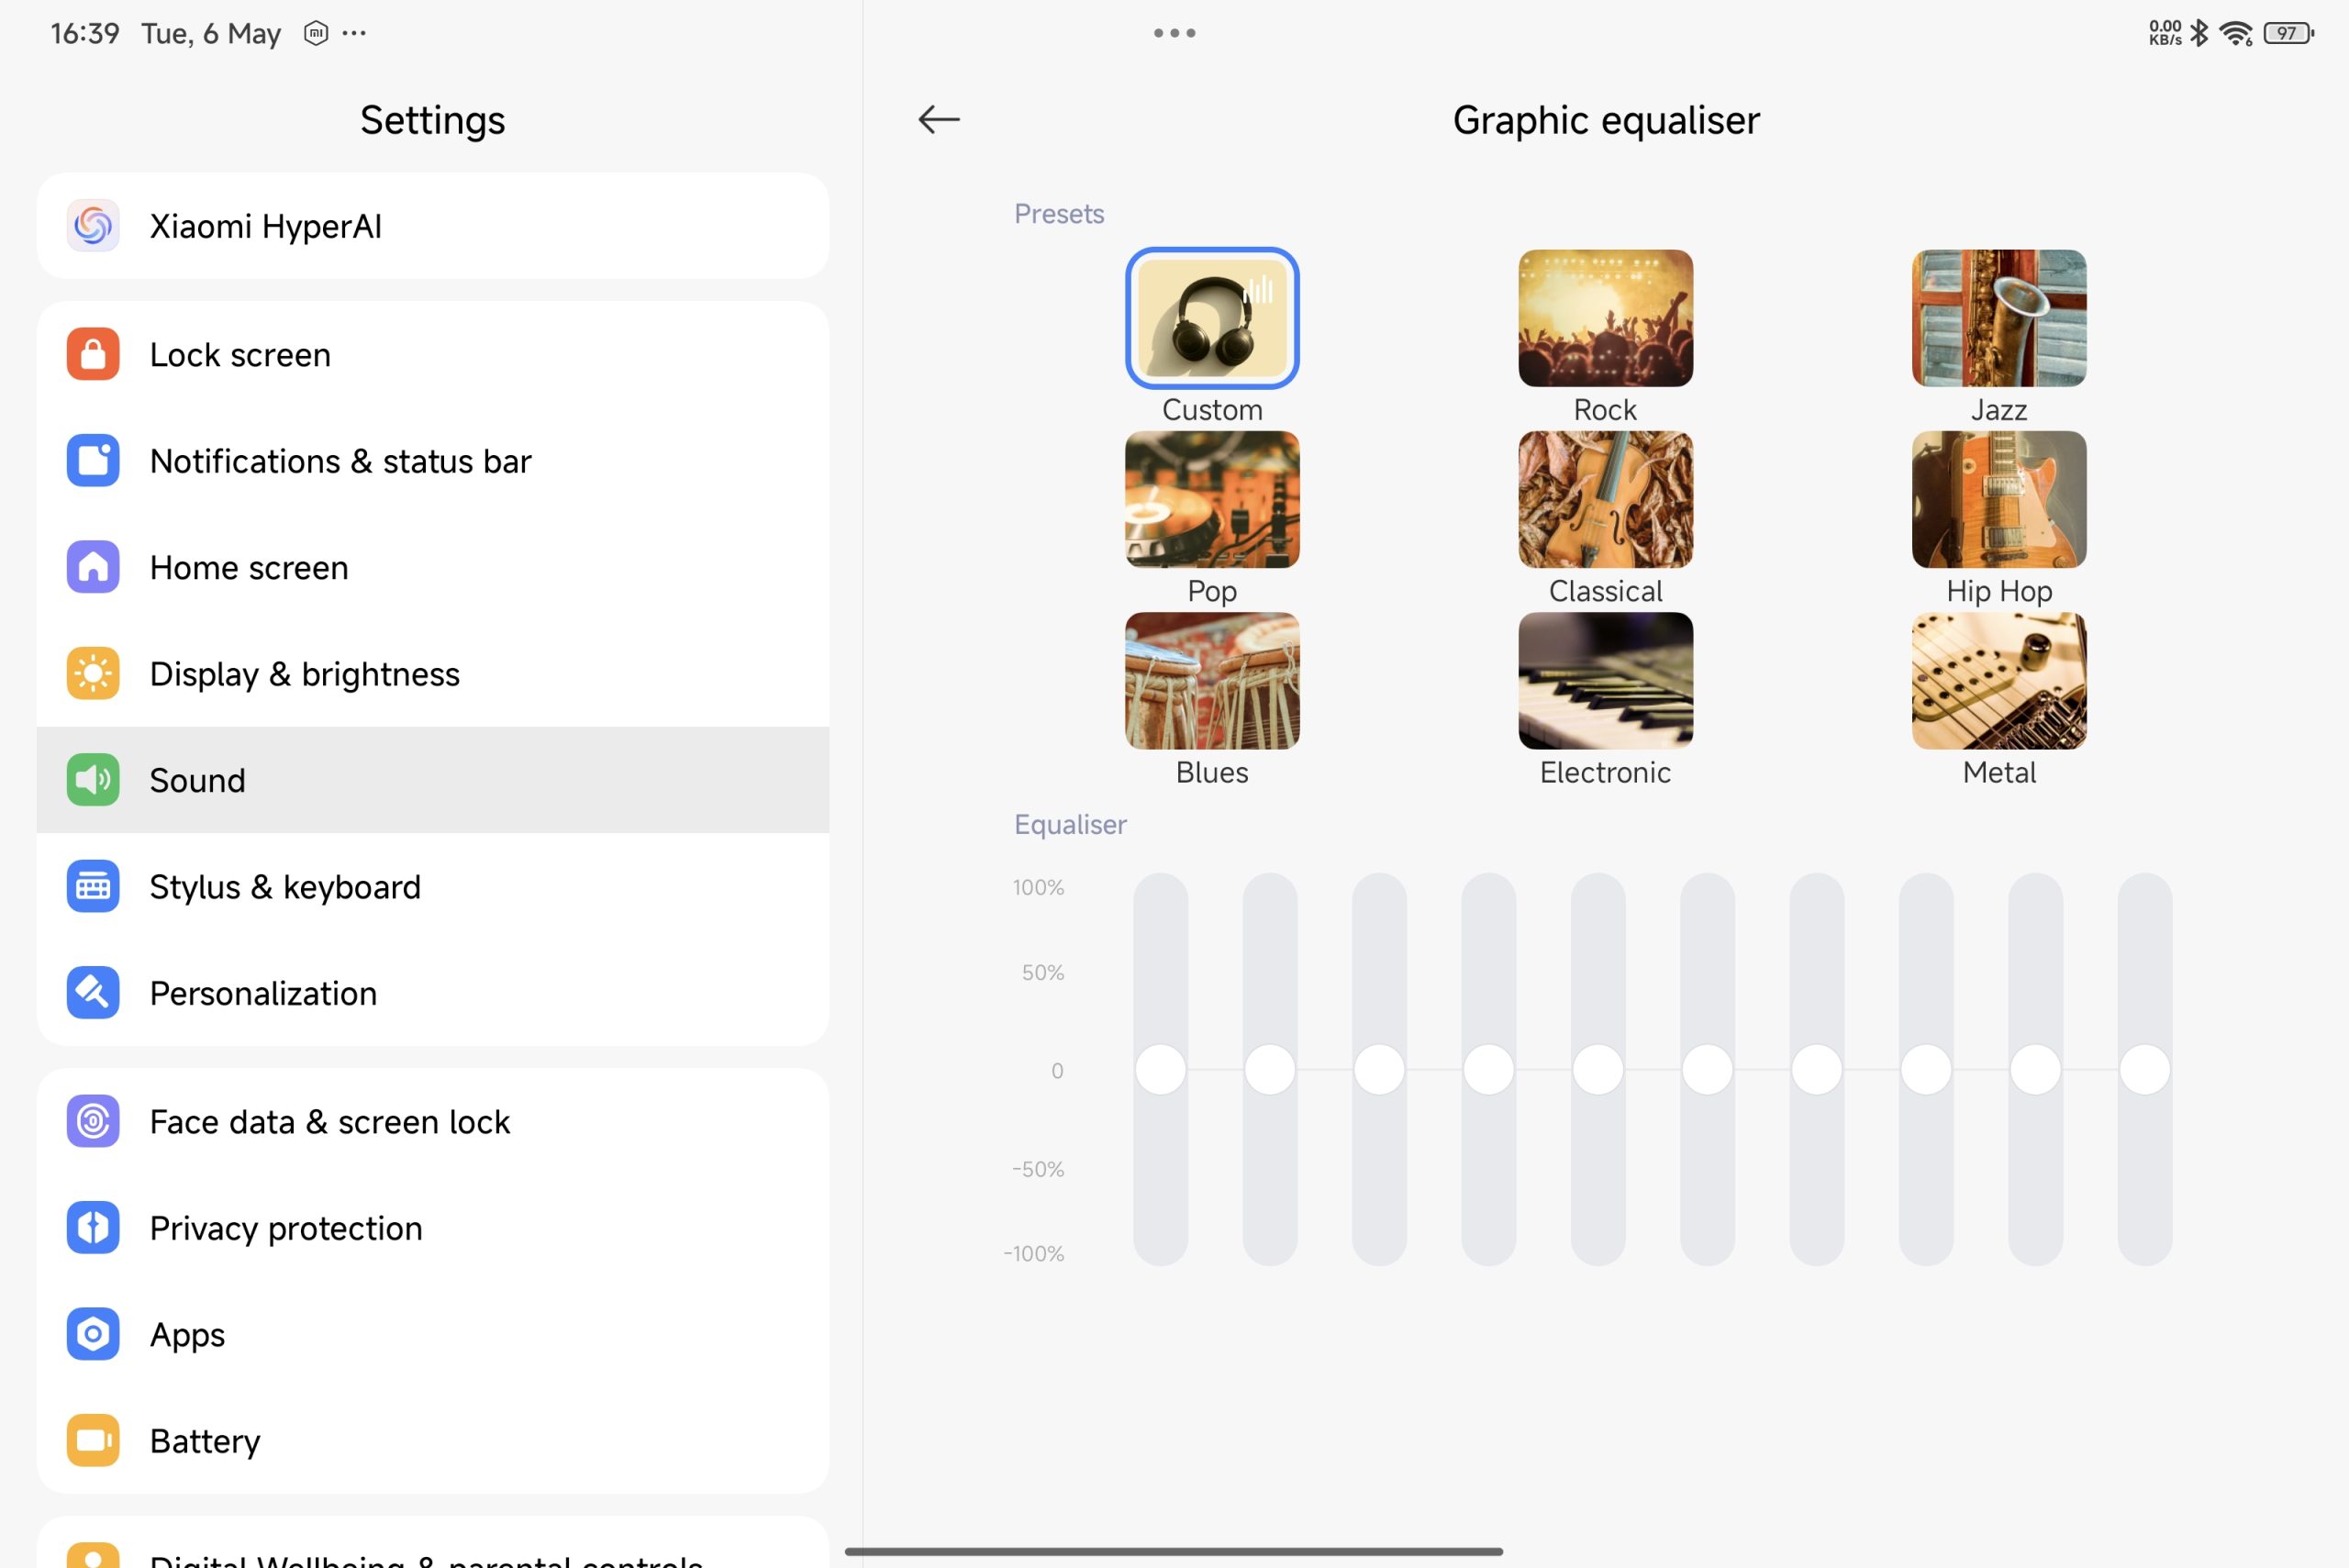This screenshot has height=1568, width=2349.
Task: Tap the three-dot window handle at top
Action: point(1174,33)
